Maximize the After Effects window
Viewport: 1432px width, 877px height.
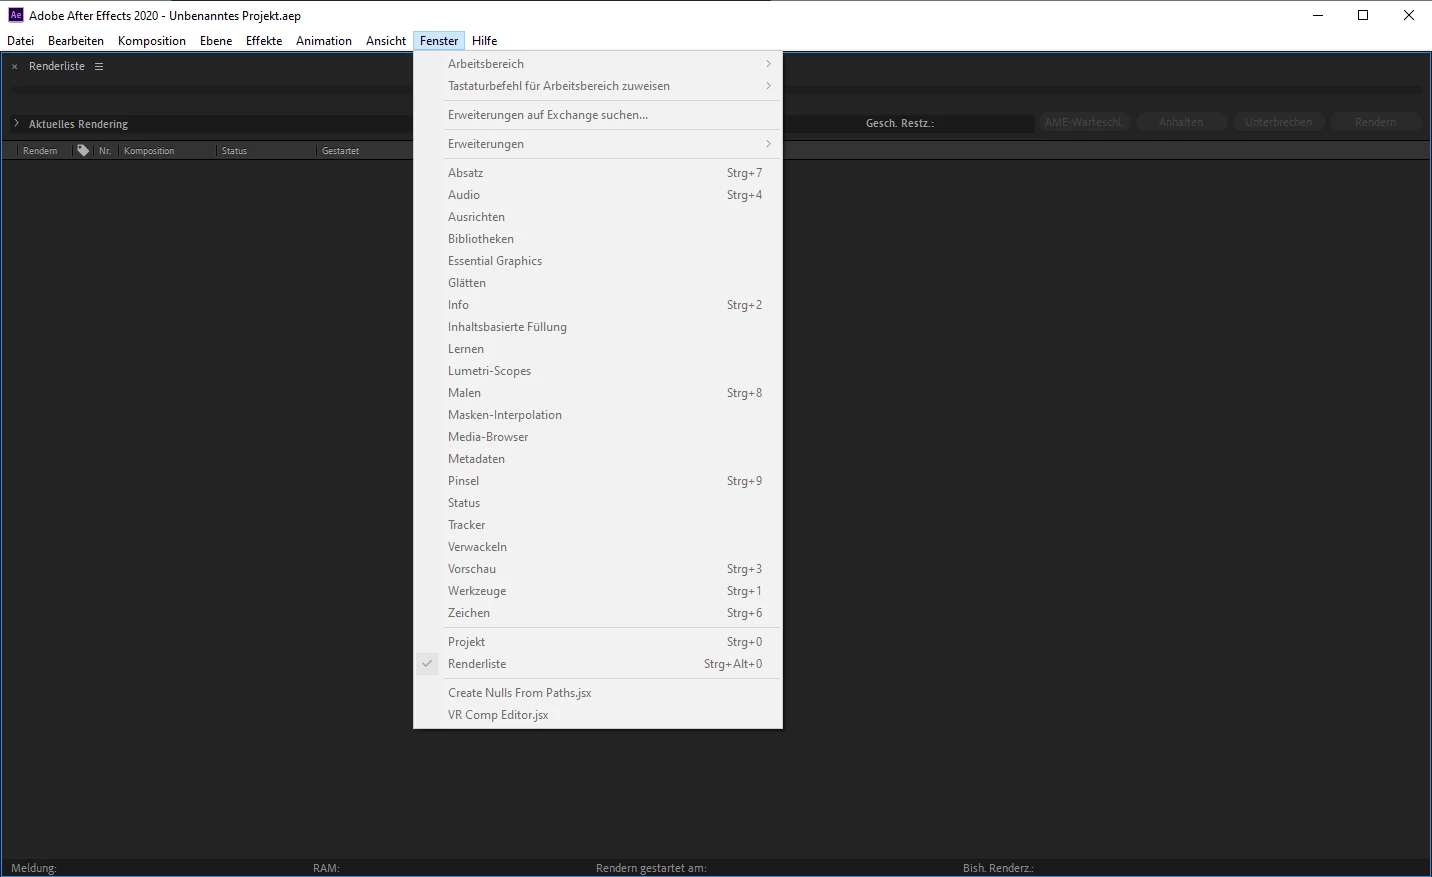(1363, 15)
